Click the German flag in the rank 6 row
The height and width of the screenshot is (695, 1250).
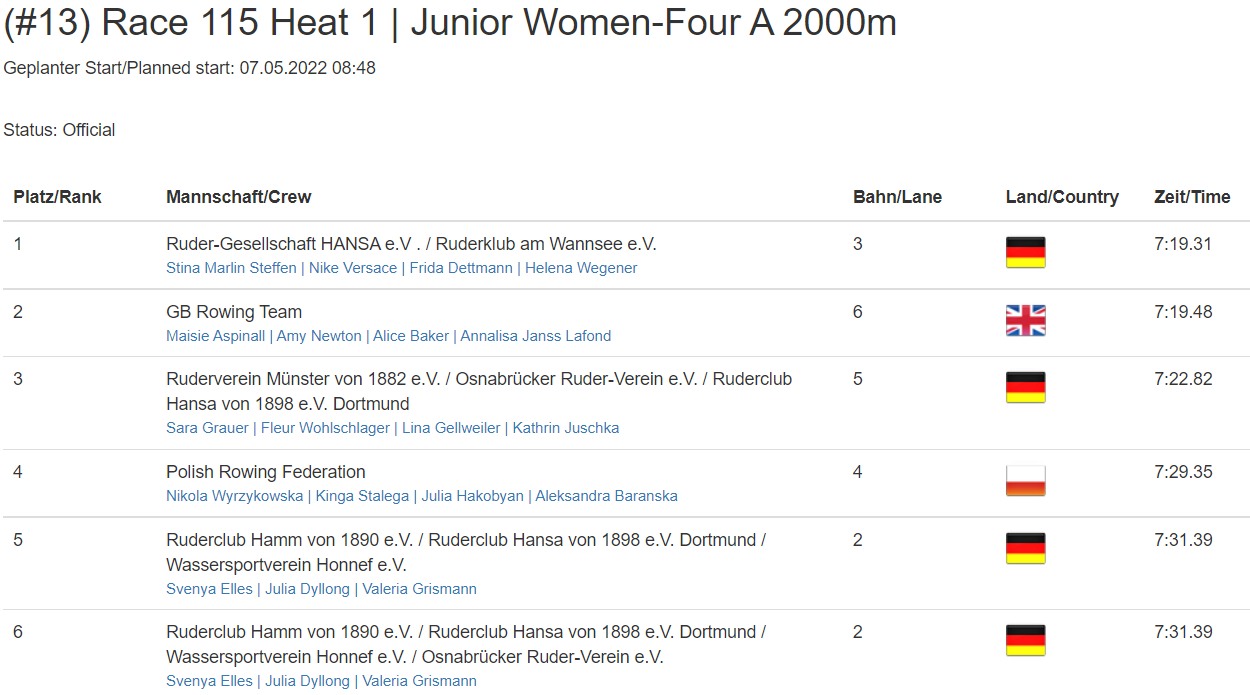(1025, 640)
